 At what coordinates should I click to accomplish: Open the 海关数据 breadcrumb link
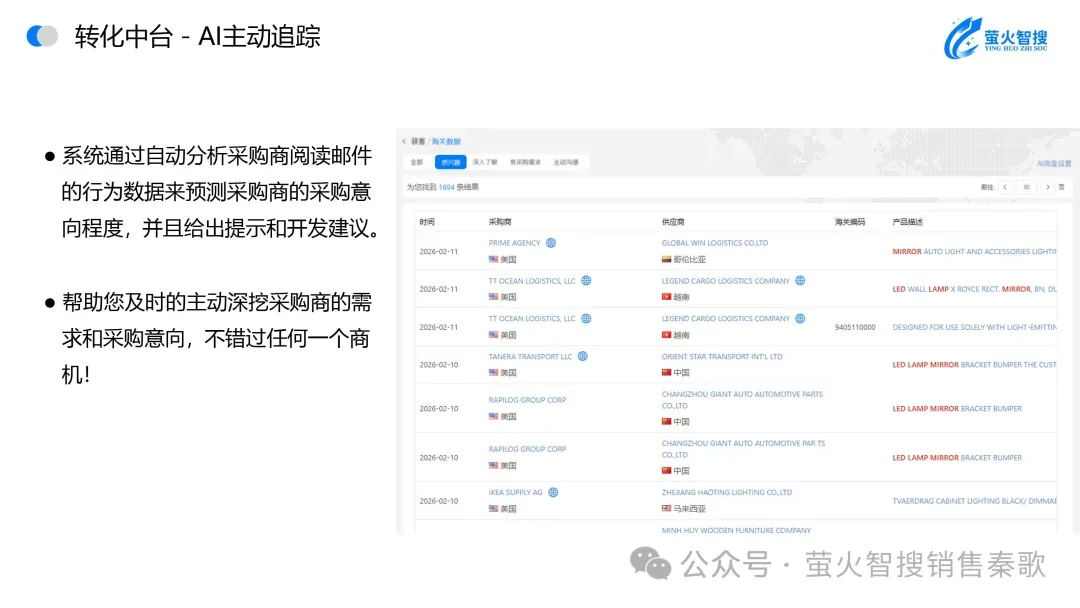[446, 141]
